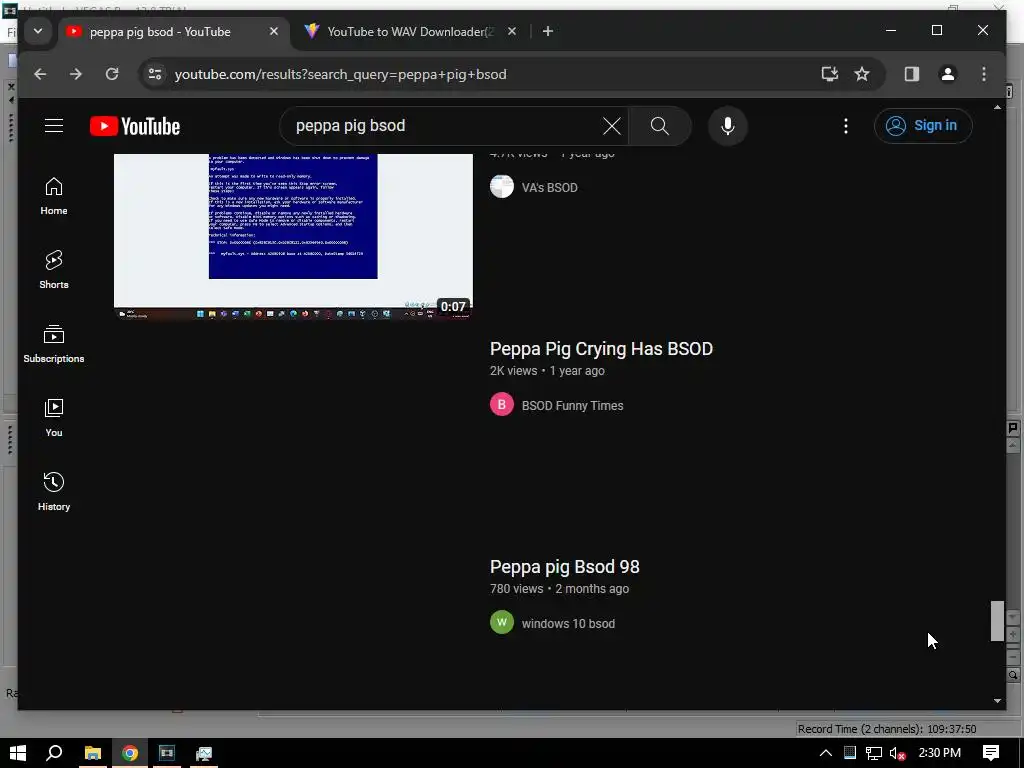This screenshot has height=768, width=1024.
Task: Click the magnifier search button
Action: [660, 126]
